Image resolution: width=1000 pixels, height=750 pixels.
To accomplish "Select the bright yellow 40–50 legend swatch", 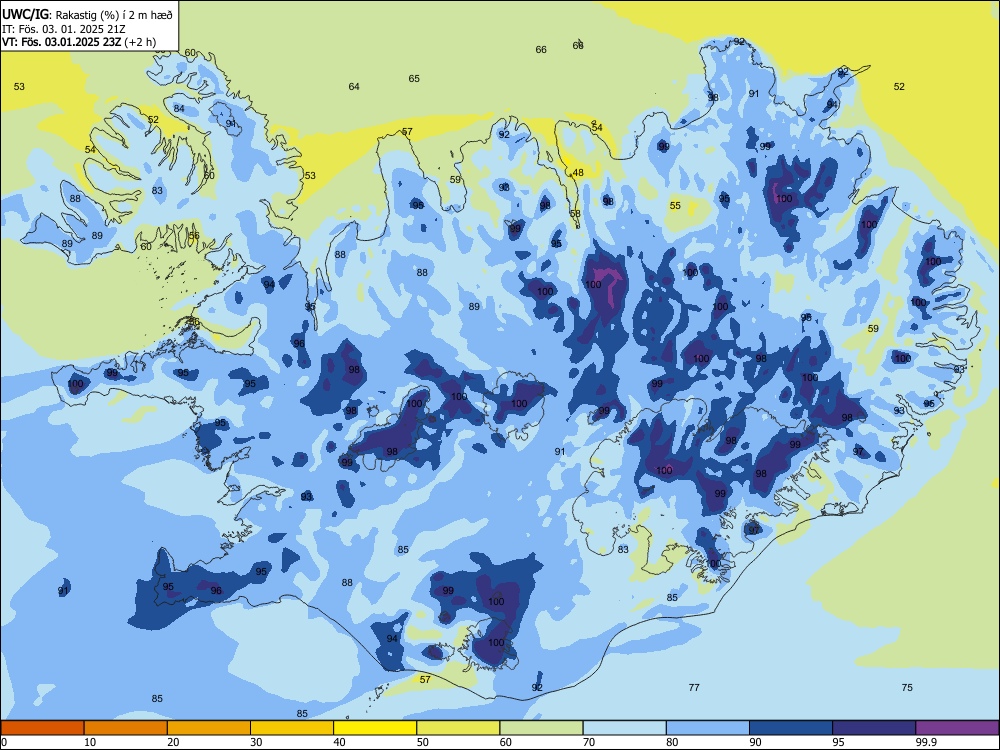I will [x=375, y=728].
